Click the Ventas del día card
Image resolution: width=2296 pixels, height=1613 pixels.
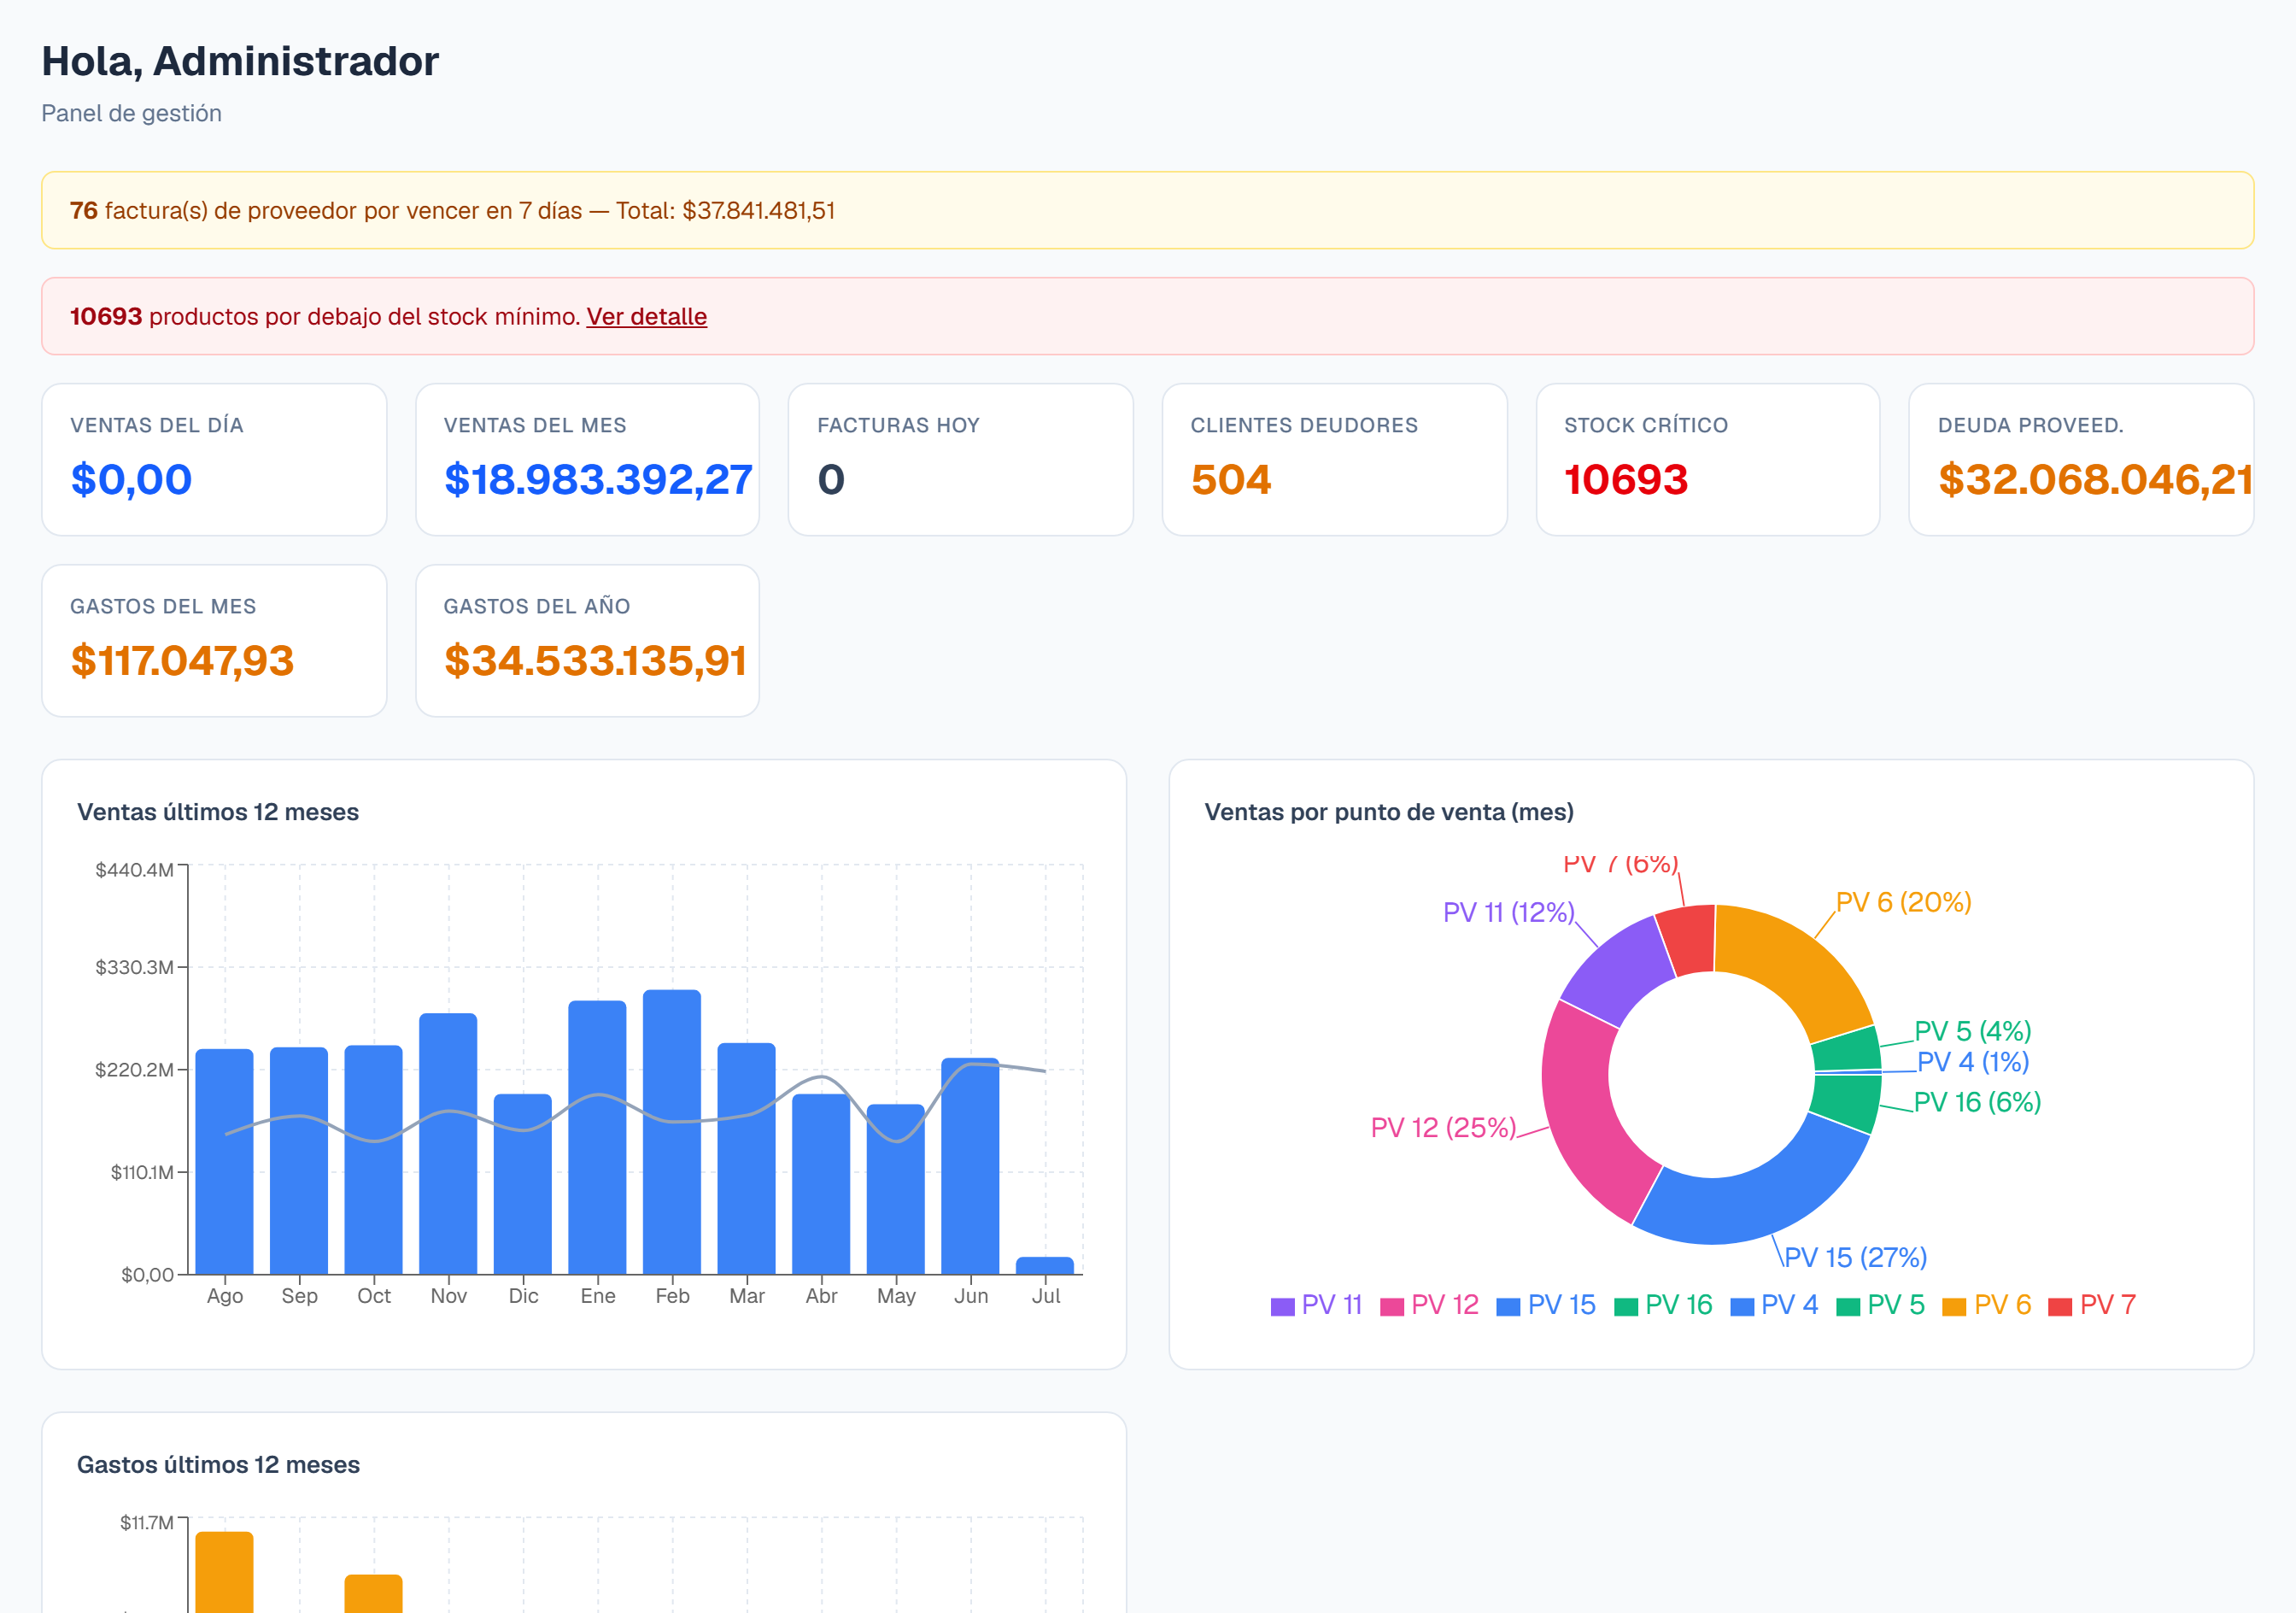(214, 460)
